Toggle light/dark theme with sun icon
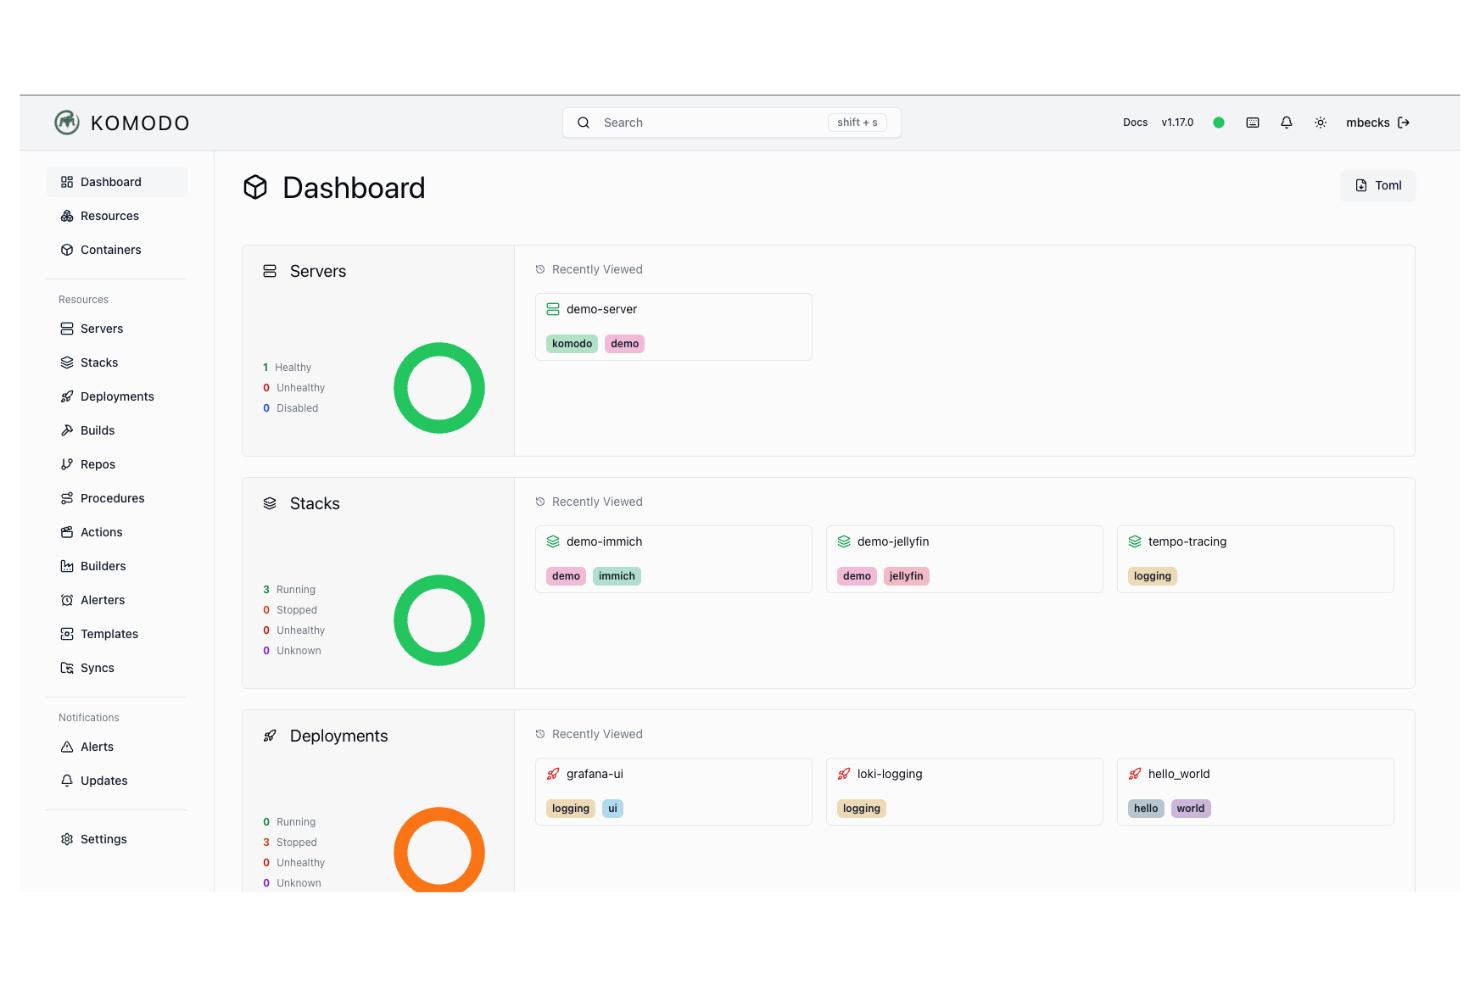 pos(1320,122)
